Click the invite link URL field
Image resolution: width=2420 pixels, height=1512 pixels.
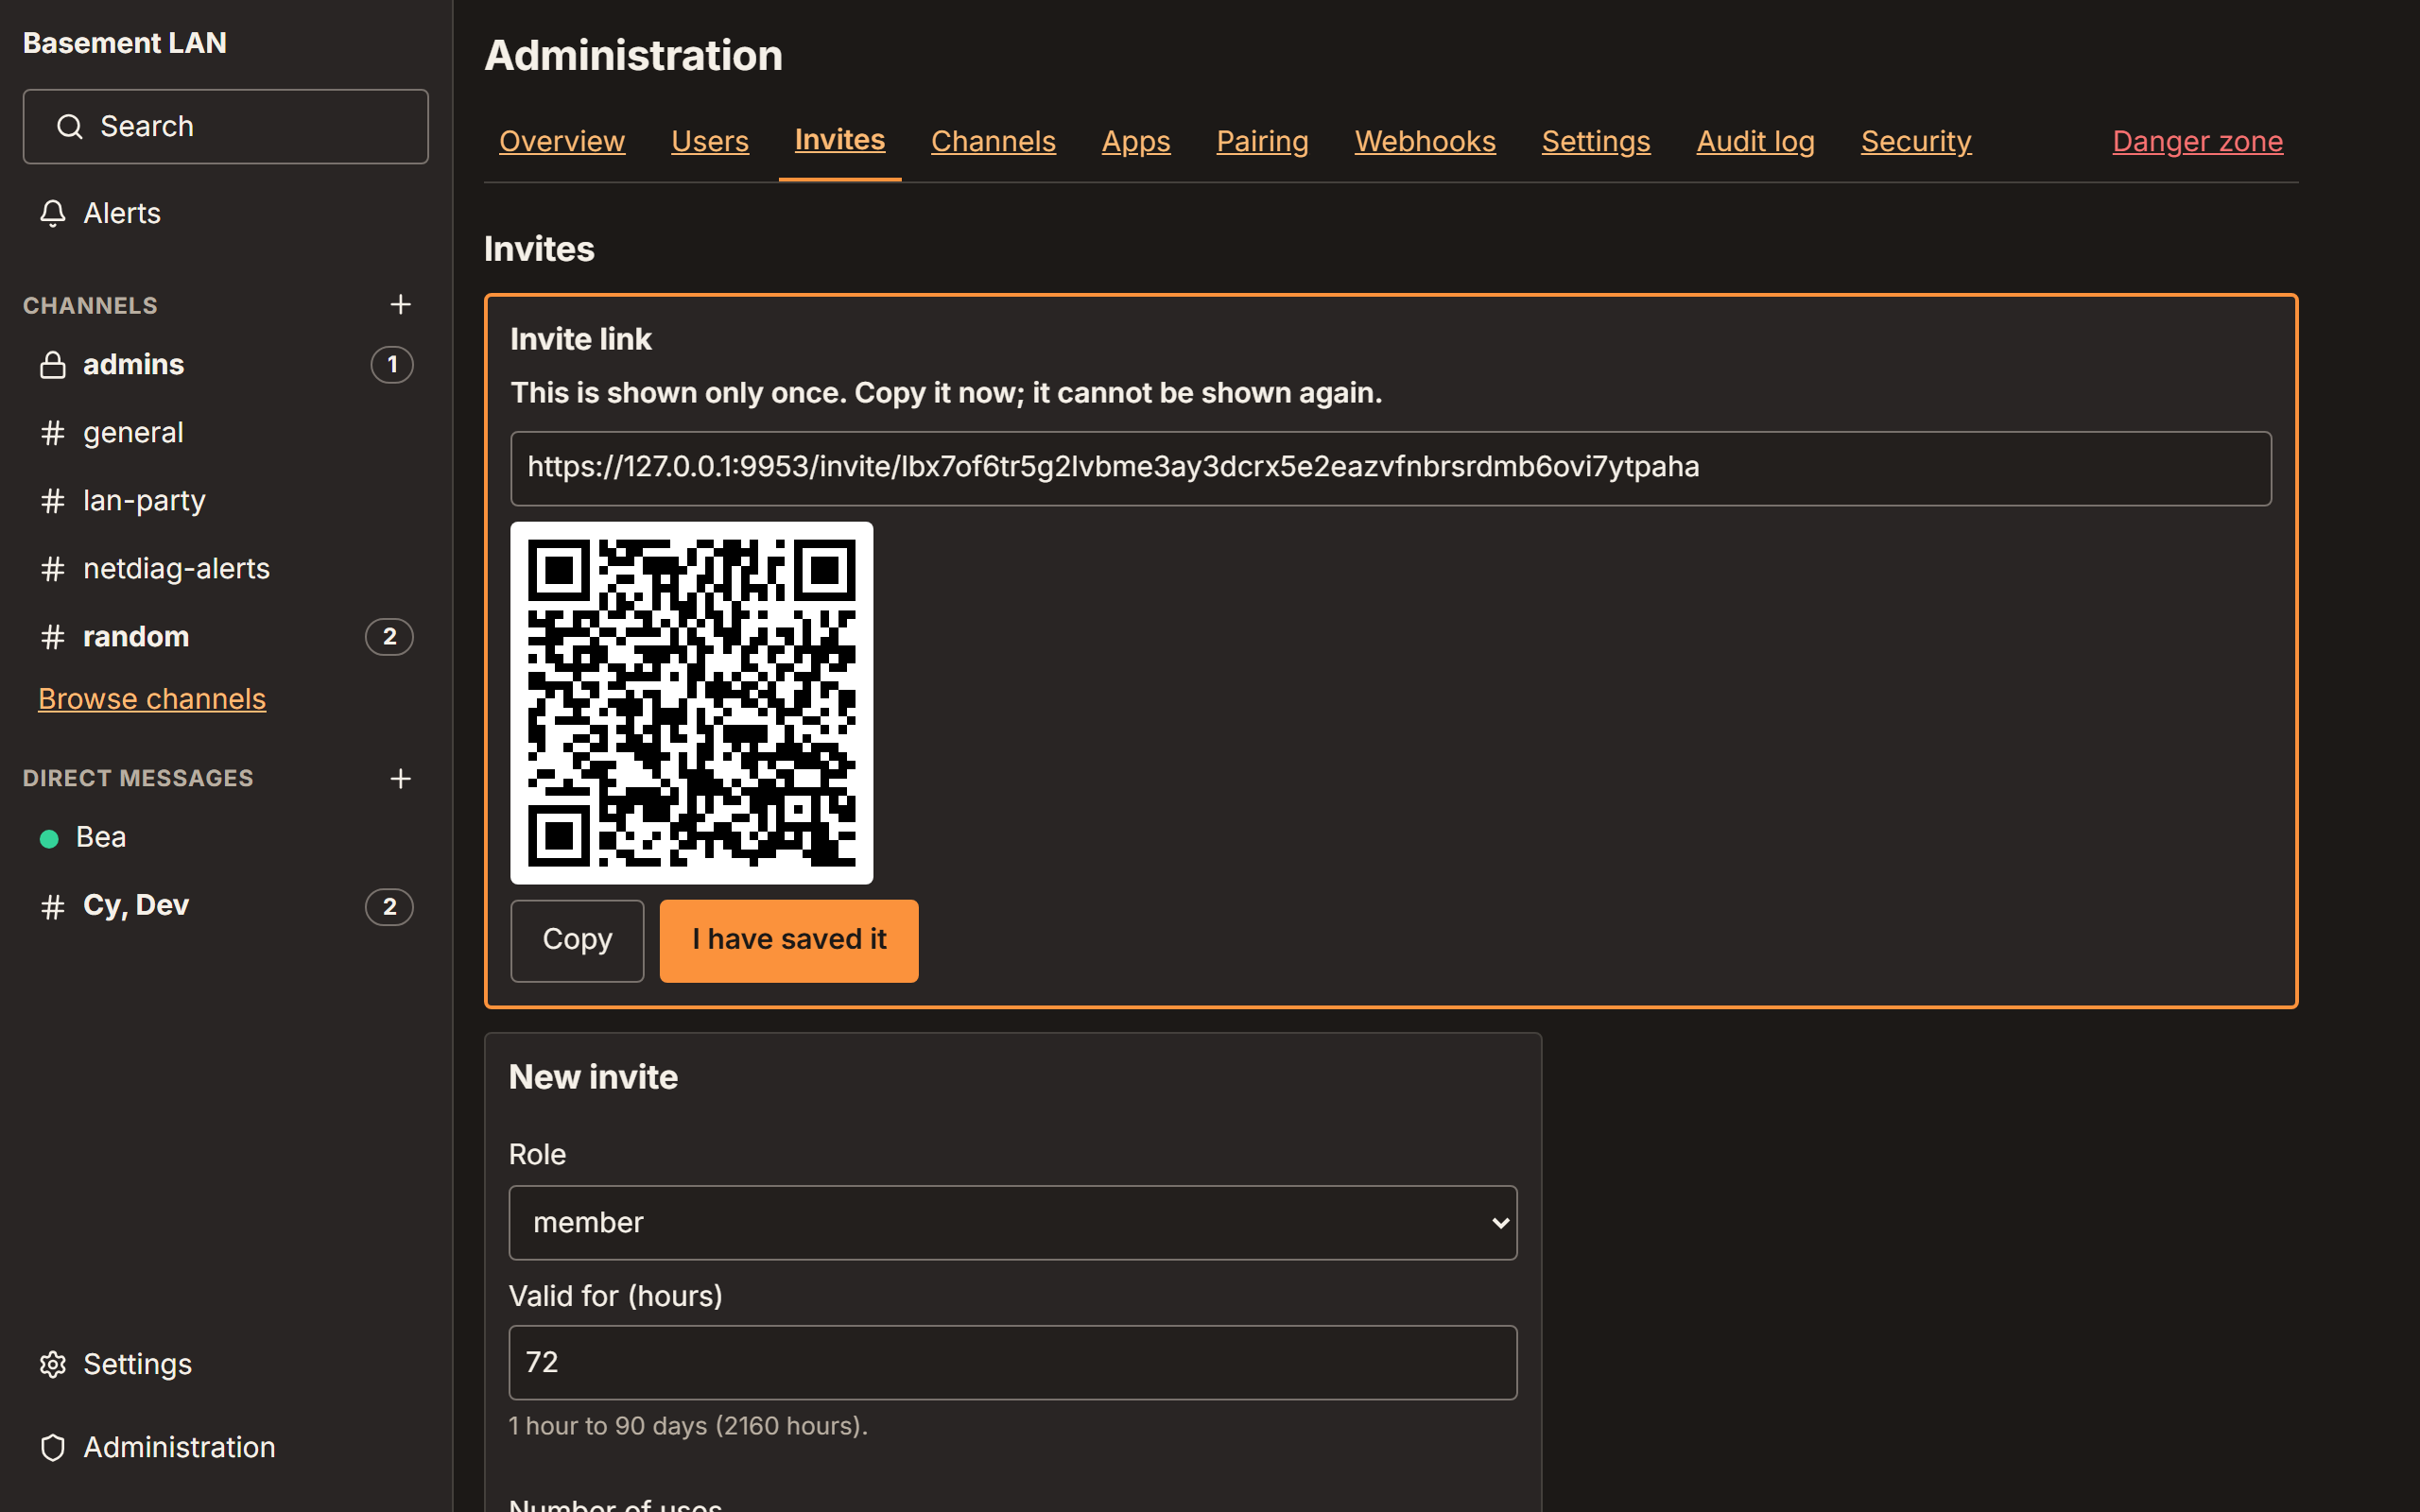tap(1390, 468)
